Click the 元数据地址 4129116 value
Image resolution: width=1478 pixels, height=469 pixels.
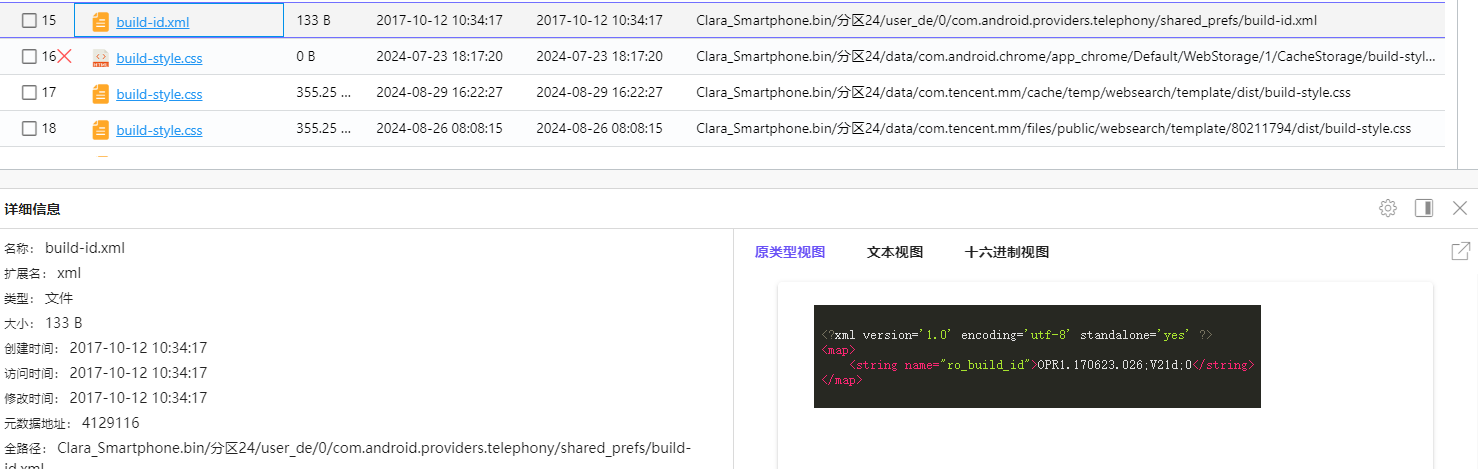(x=110, y=423)
